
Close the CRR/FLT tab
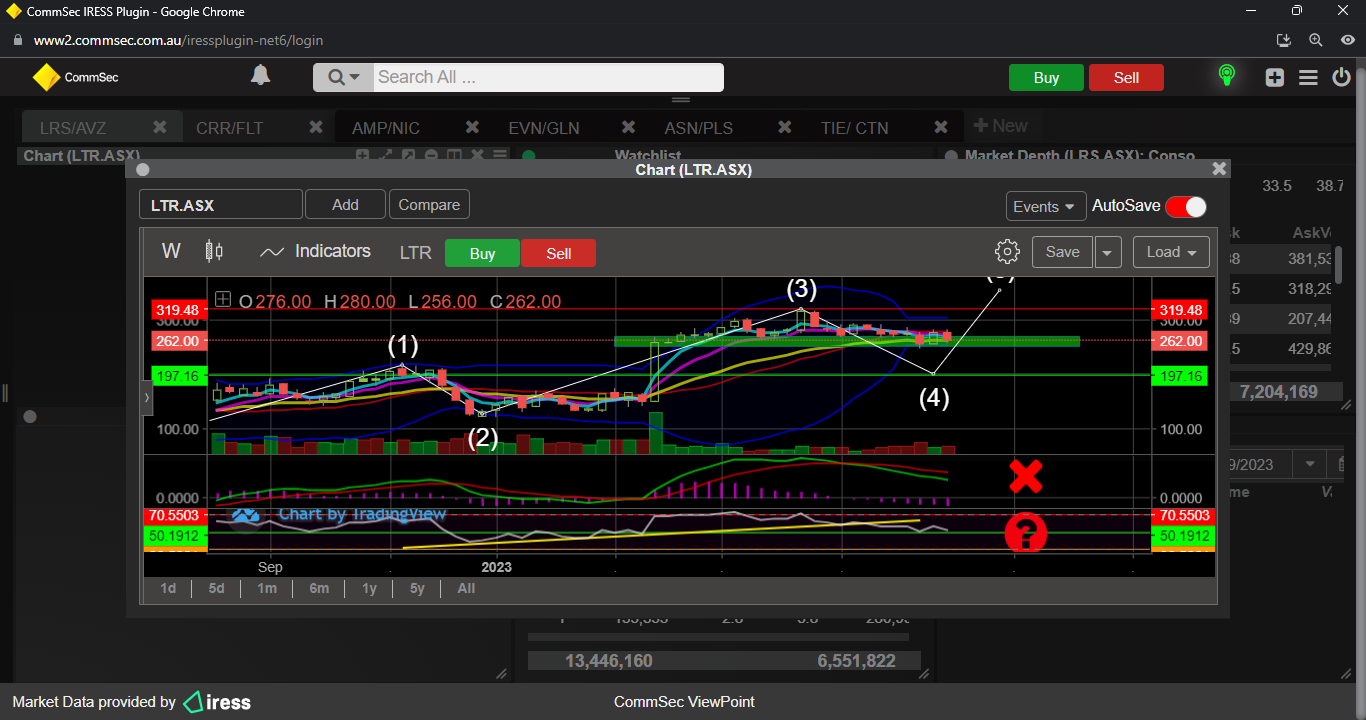click(x=316, y=127)
